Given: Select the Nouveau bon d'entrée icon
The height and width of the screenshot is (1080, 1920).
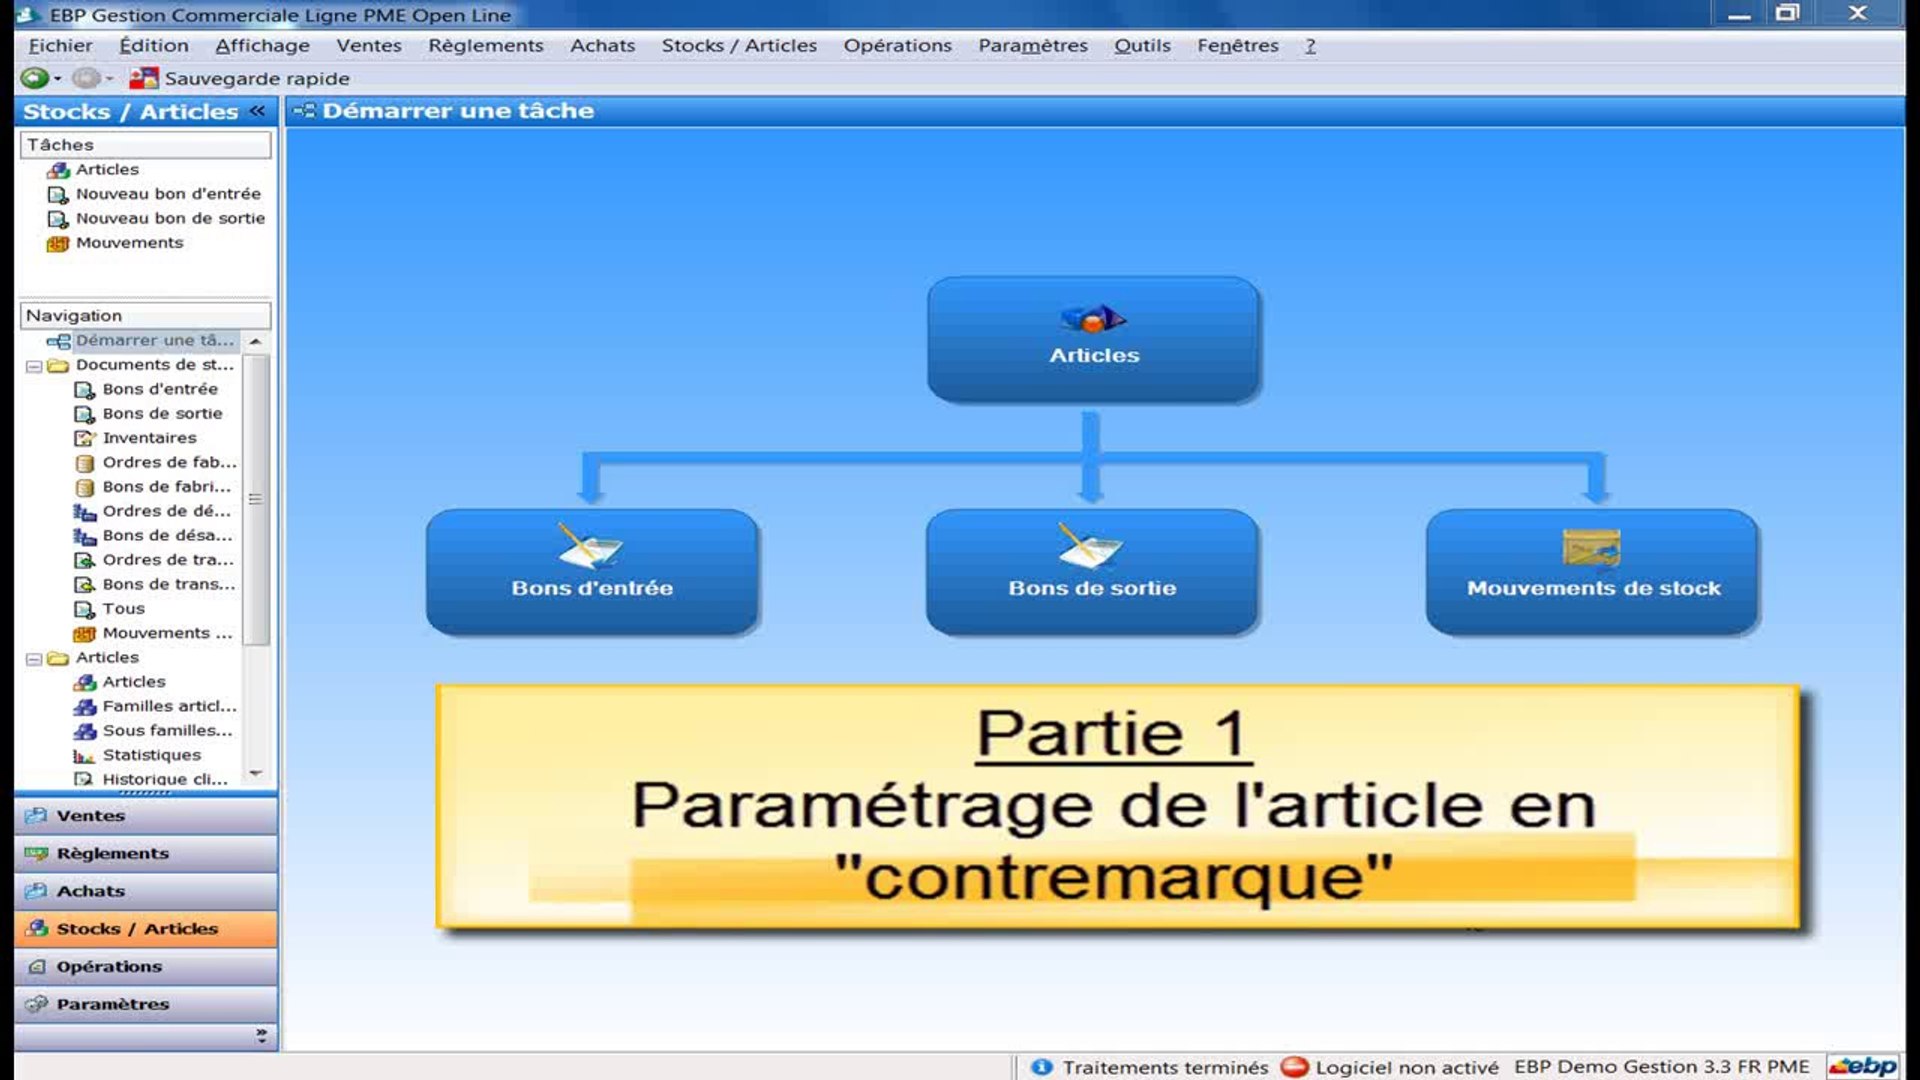Looking at the screenshot, I should [59, 193].
